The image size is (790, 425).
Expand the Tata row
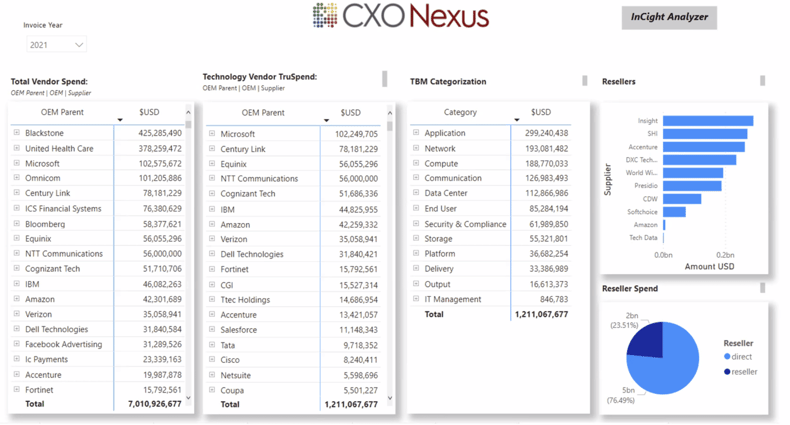[212, 345]
